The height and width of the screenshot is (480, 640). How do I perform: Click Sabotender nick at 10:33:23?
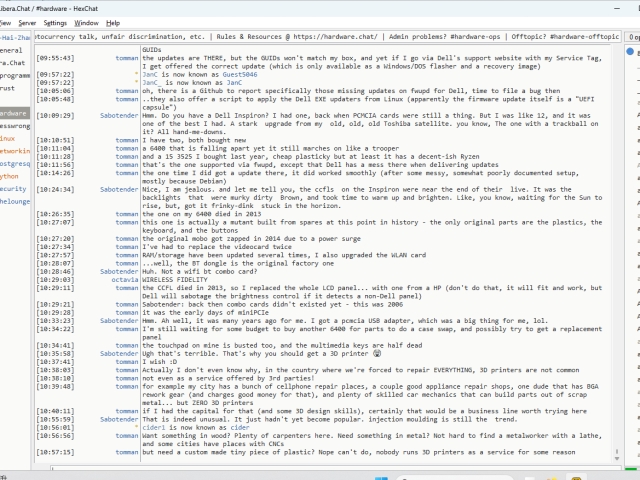coord(119,321)
